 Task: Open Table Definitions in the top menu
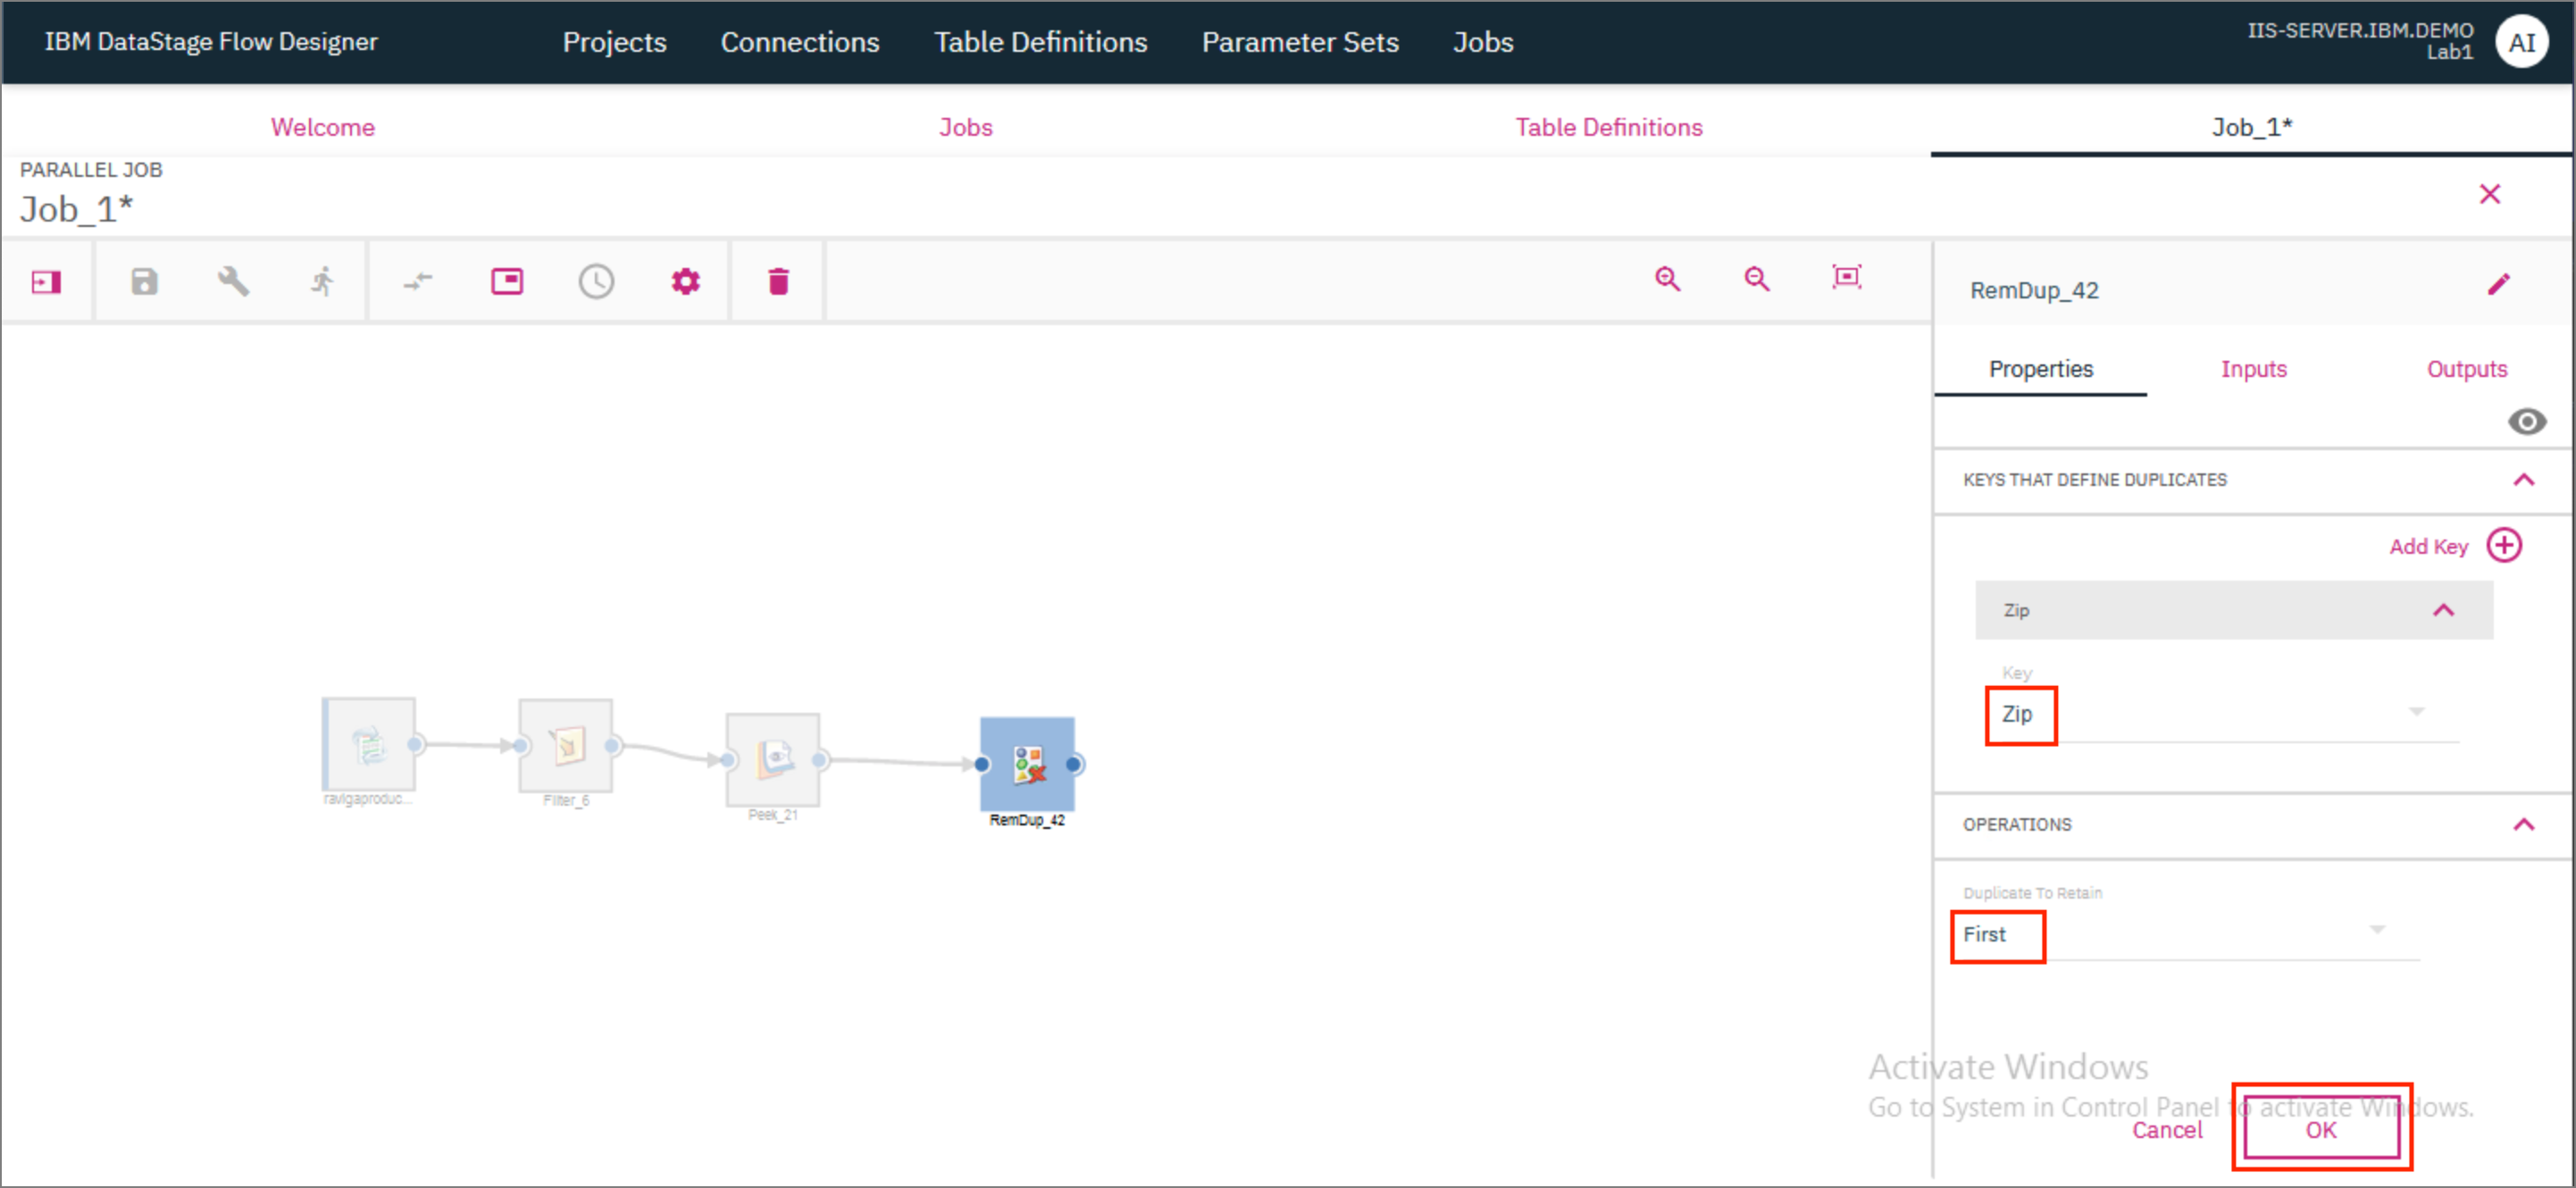click(x=1040, y=42)
